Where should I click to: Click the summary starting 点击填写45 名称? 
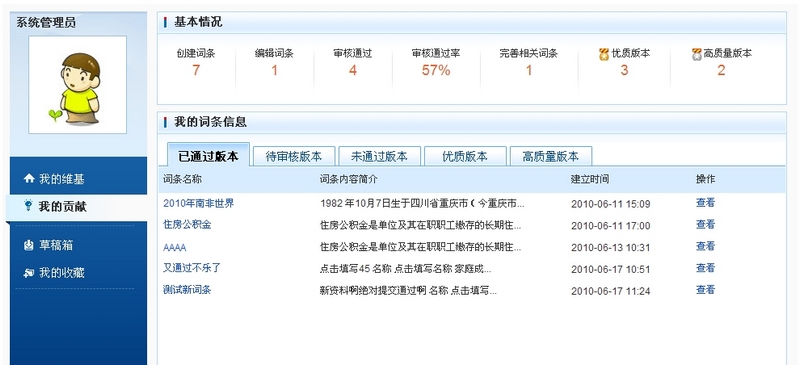pos(406,269)
